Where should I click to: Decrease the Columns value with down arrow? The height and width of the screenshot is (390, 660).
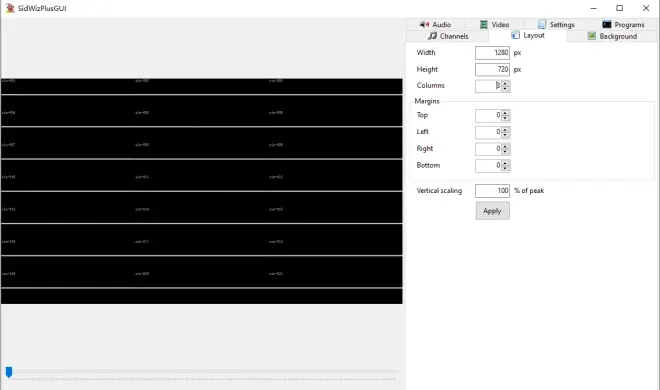coord(505,89)
